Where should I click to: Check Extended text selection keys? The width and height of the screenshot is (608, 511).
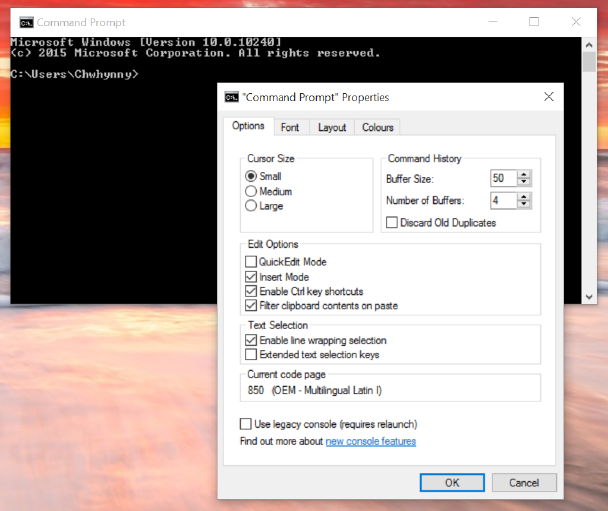click(x=251, y=354)
